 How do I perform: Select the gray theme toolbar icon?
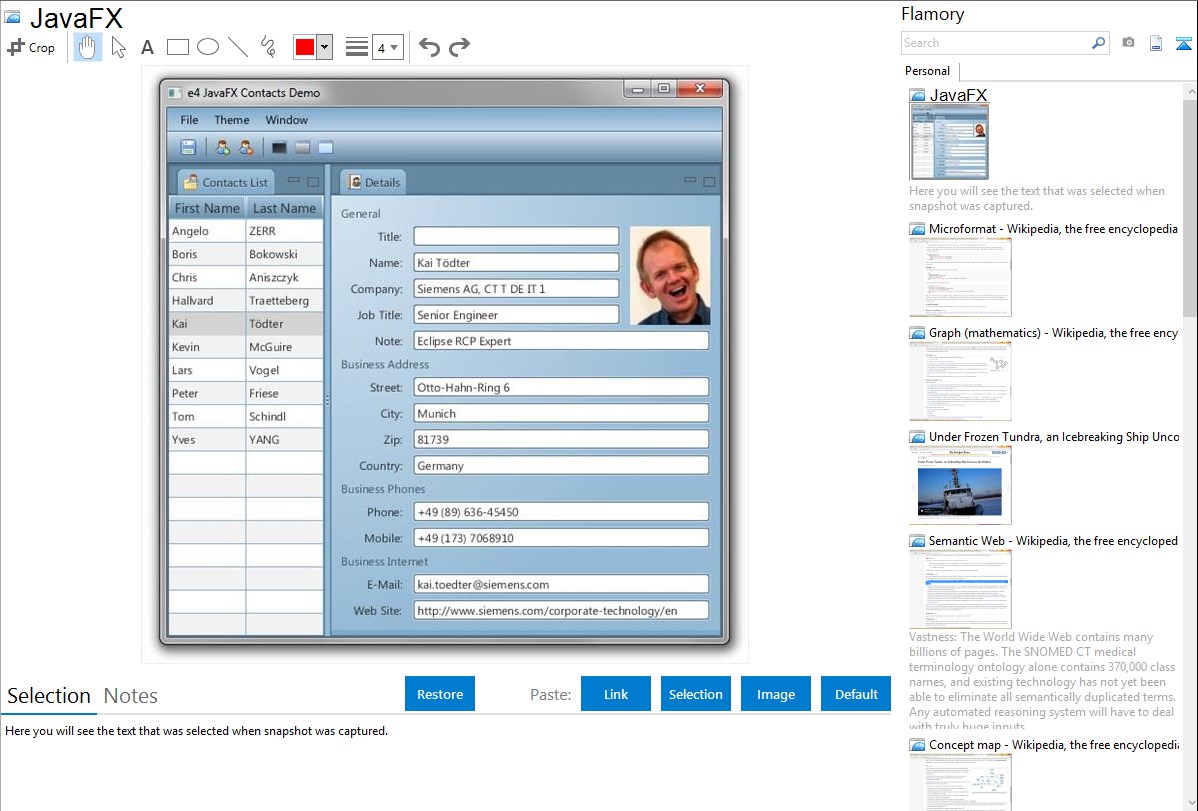tap(303, 148)
